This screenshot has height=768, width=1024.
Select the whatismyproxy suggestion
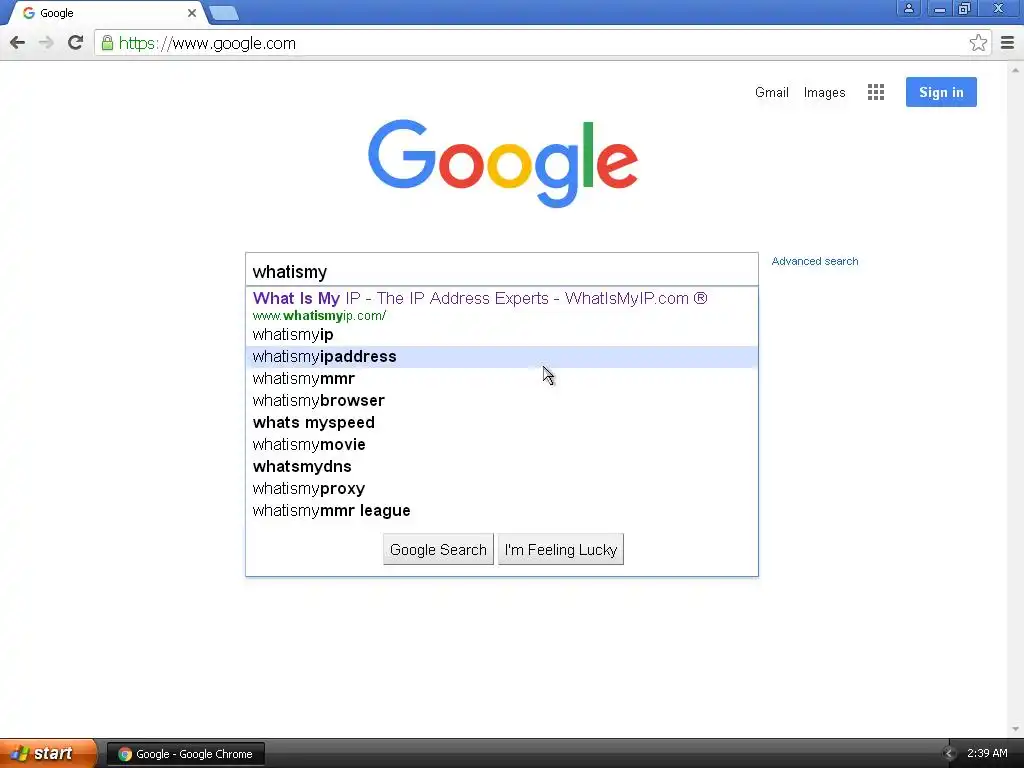point(502,488)
